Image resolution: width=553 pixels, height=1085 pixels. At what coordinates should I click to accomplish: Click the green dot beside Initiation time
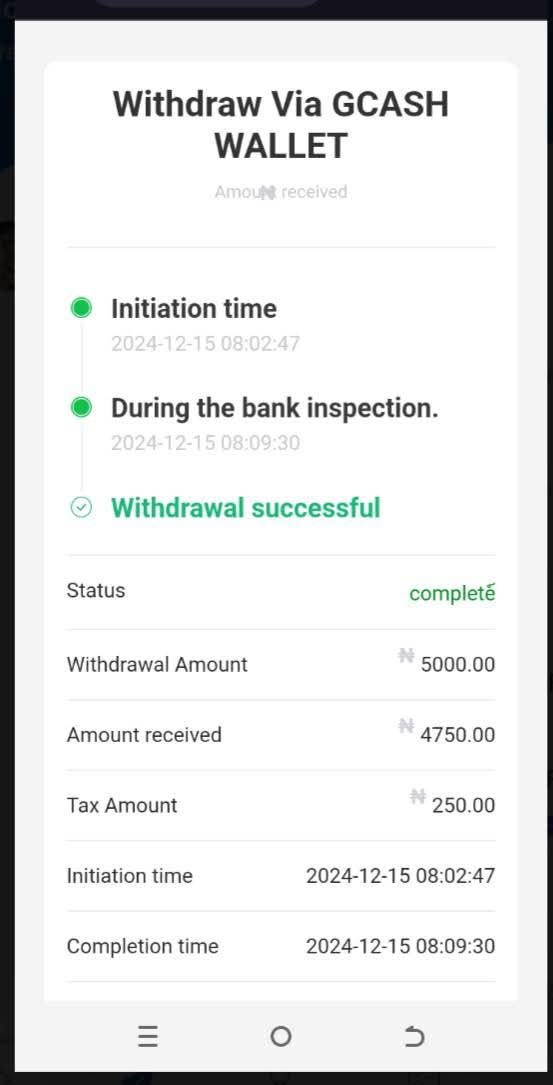click(81, 308)
